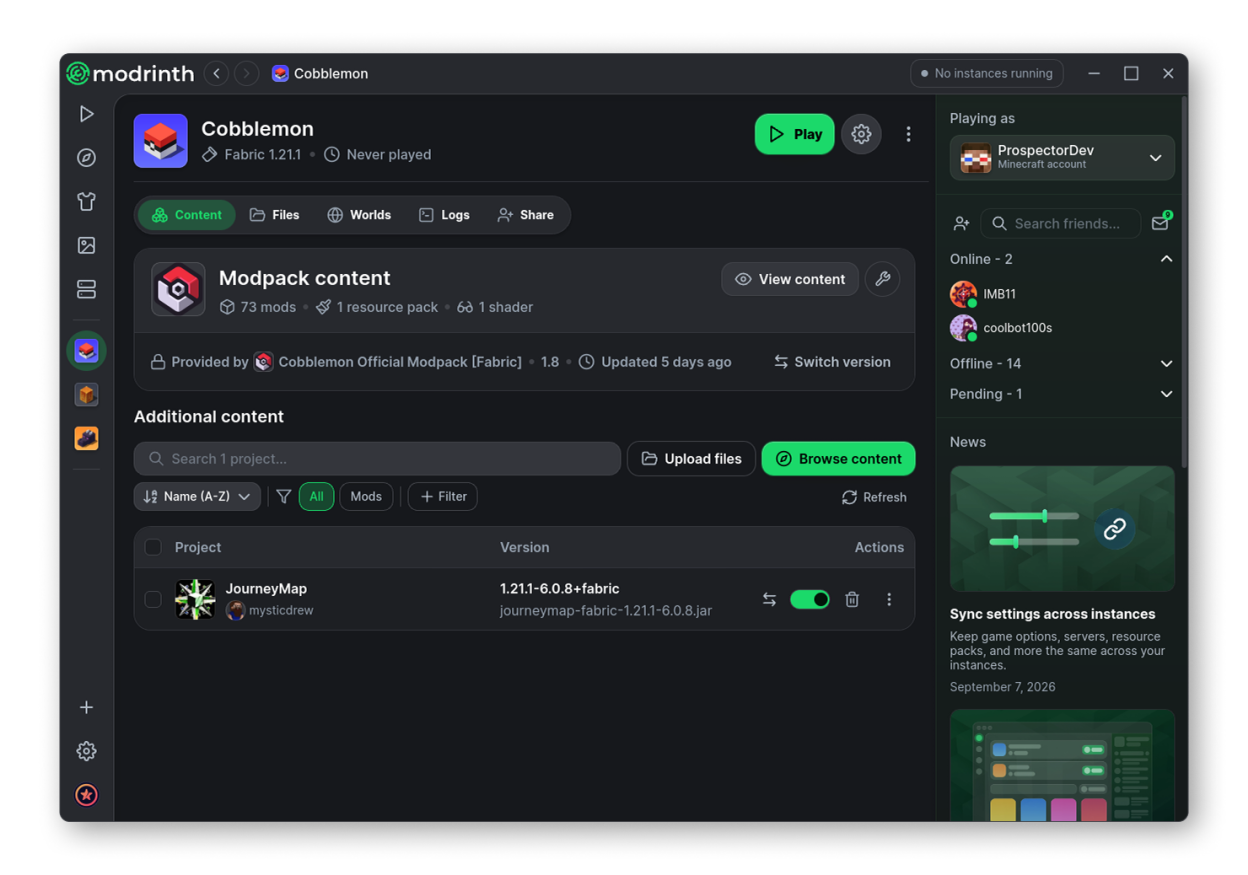Check the select-all Project checkbox
This screenshot has width=1248, height=875.
click(x=153, y=547)
